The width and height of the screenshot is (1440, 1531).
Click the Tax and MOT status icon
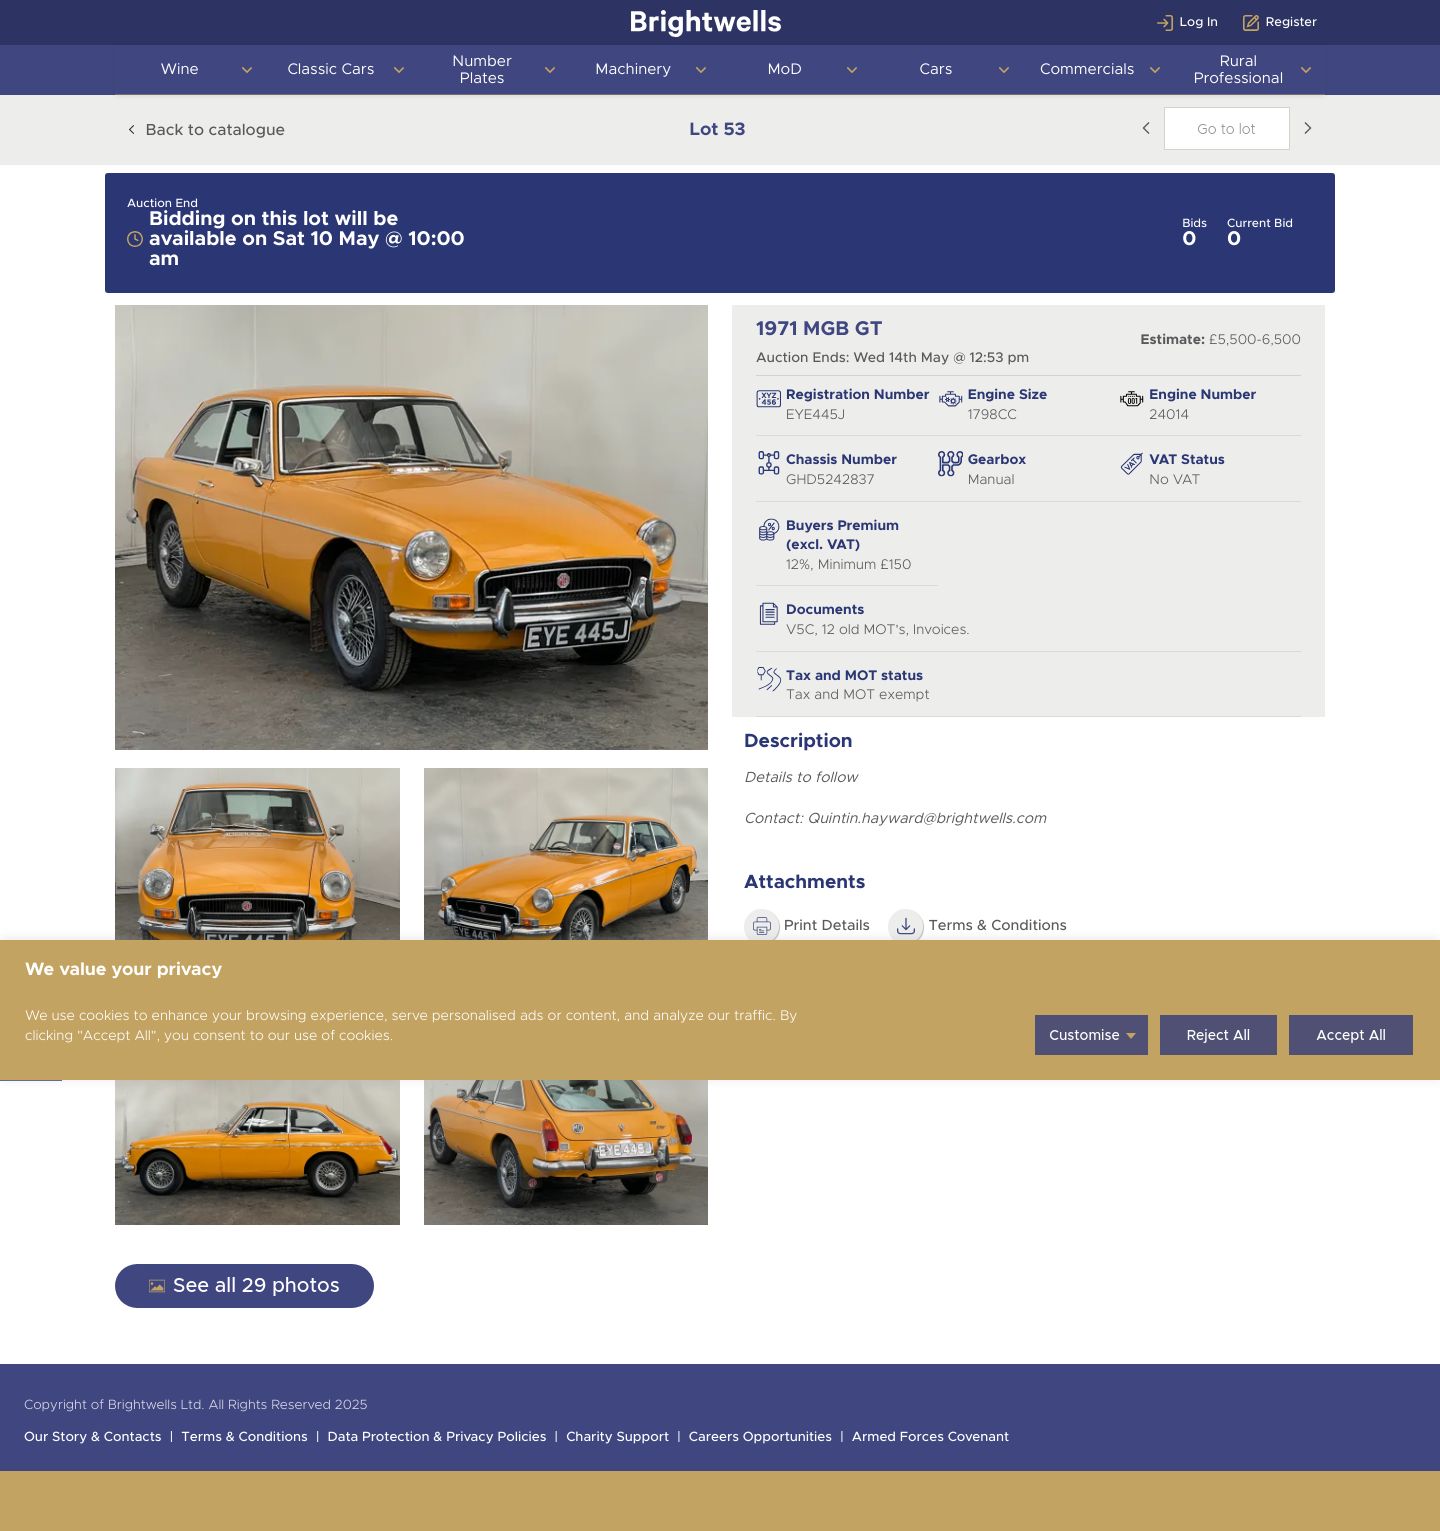[768, 679]
